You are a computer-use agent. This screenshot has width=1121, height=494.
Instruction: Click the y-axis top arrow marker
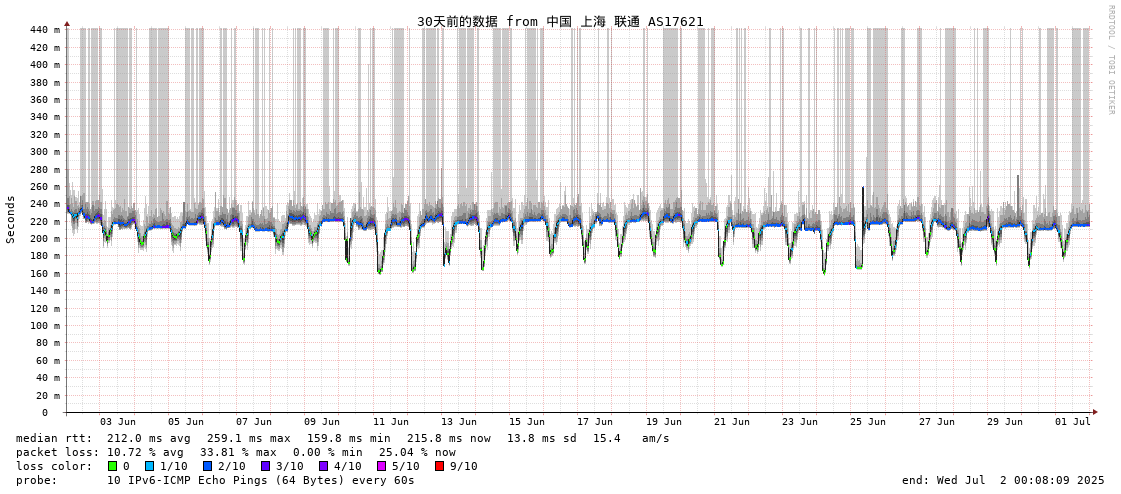(66, 24)
